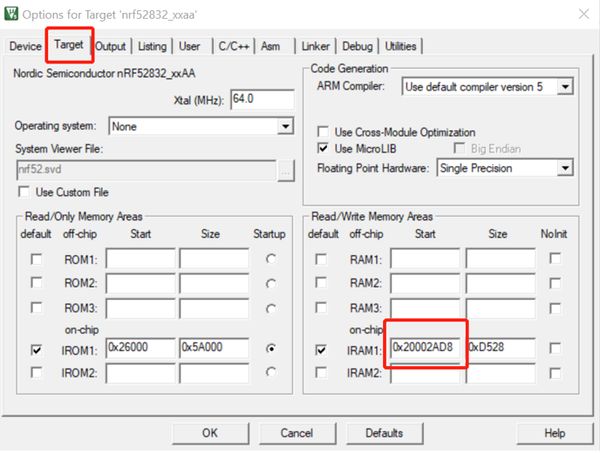This screenshot has width=600, height=453.
Task: Check the ROM2 default checkbox
Action: [x=36, y=283]
